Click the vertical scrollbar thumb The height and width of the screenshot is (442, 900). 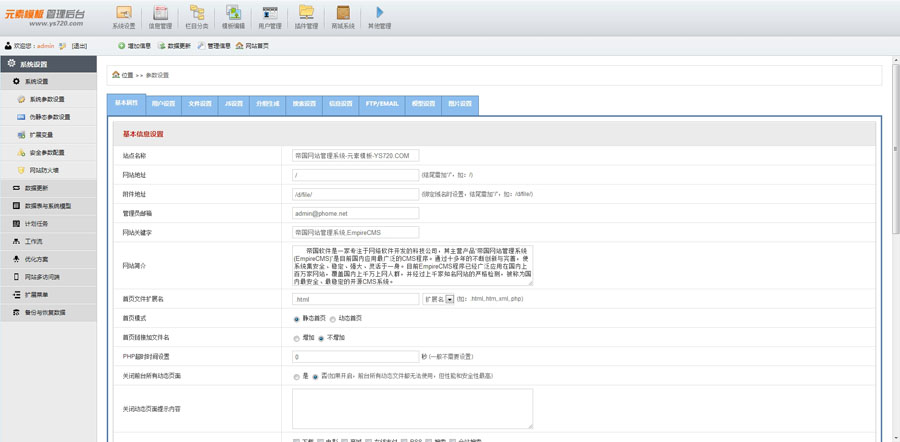pyautogui.click(x=895, y=151)
